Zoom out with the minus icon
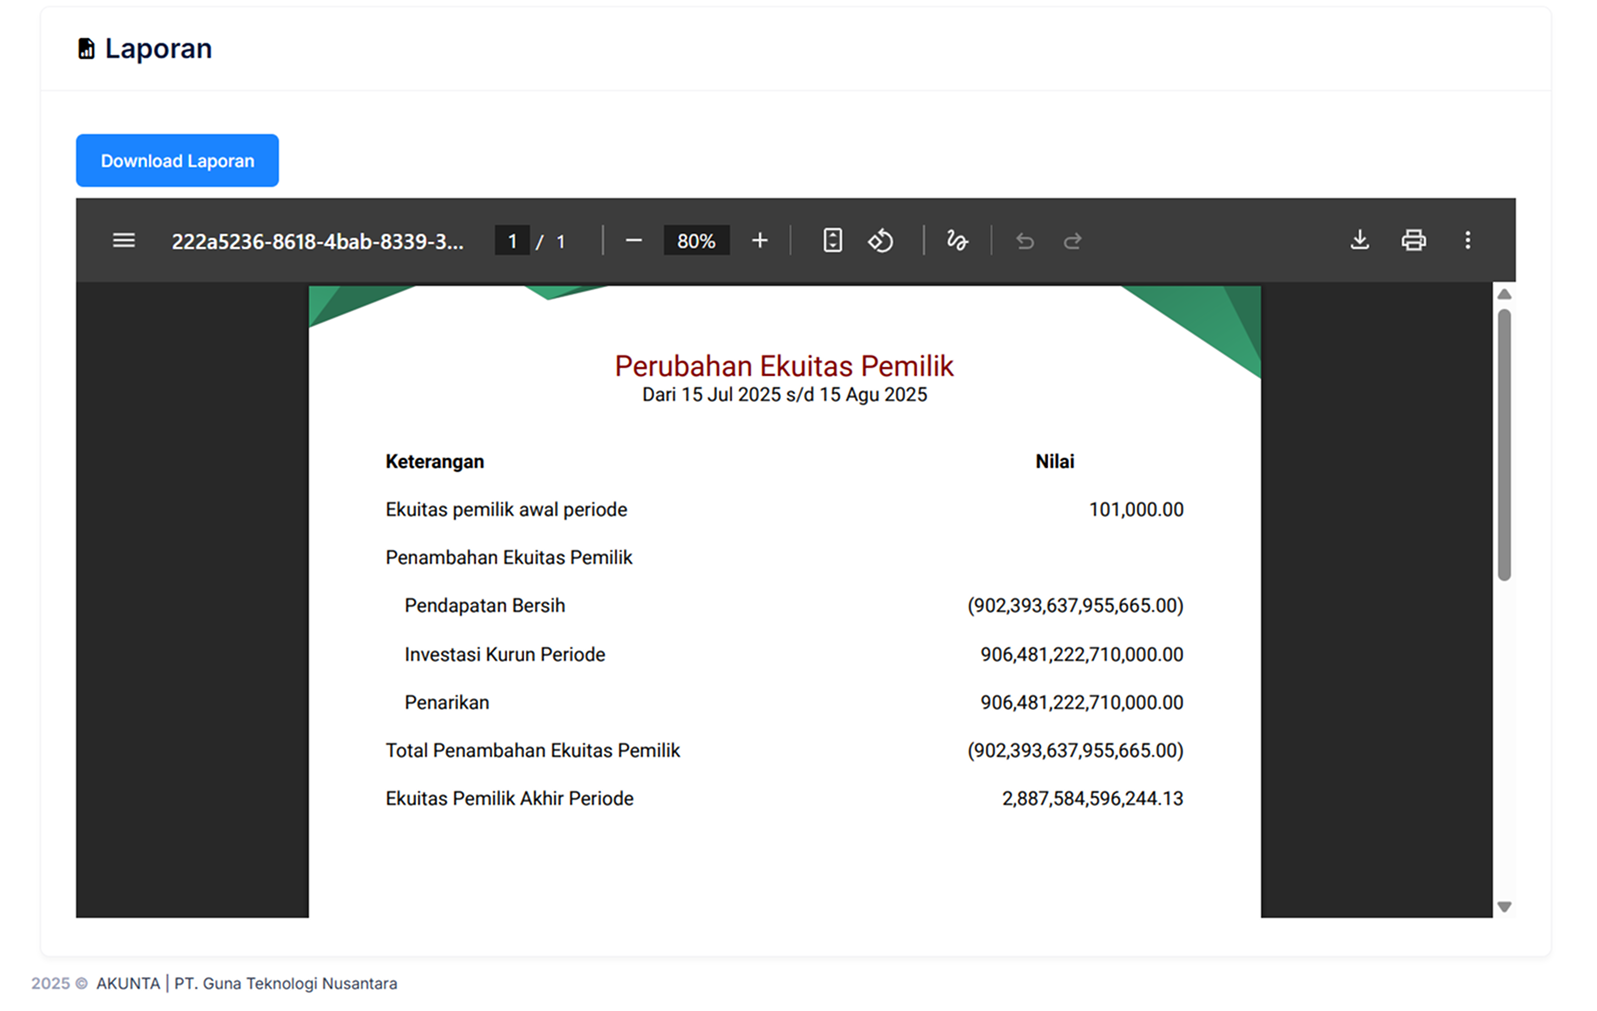The height and width of the screenshot is (1011, 1597). (x=633, y=241)
